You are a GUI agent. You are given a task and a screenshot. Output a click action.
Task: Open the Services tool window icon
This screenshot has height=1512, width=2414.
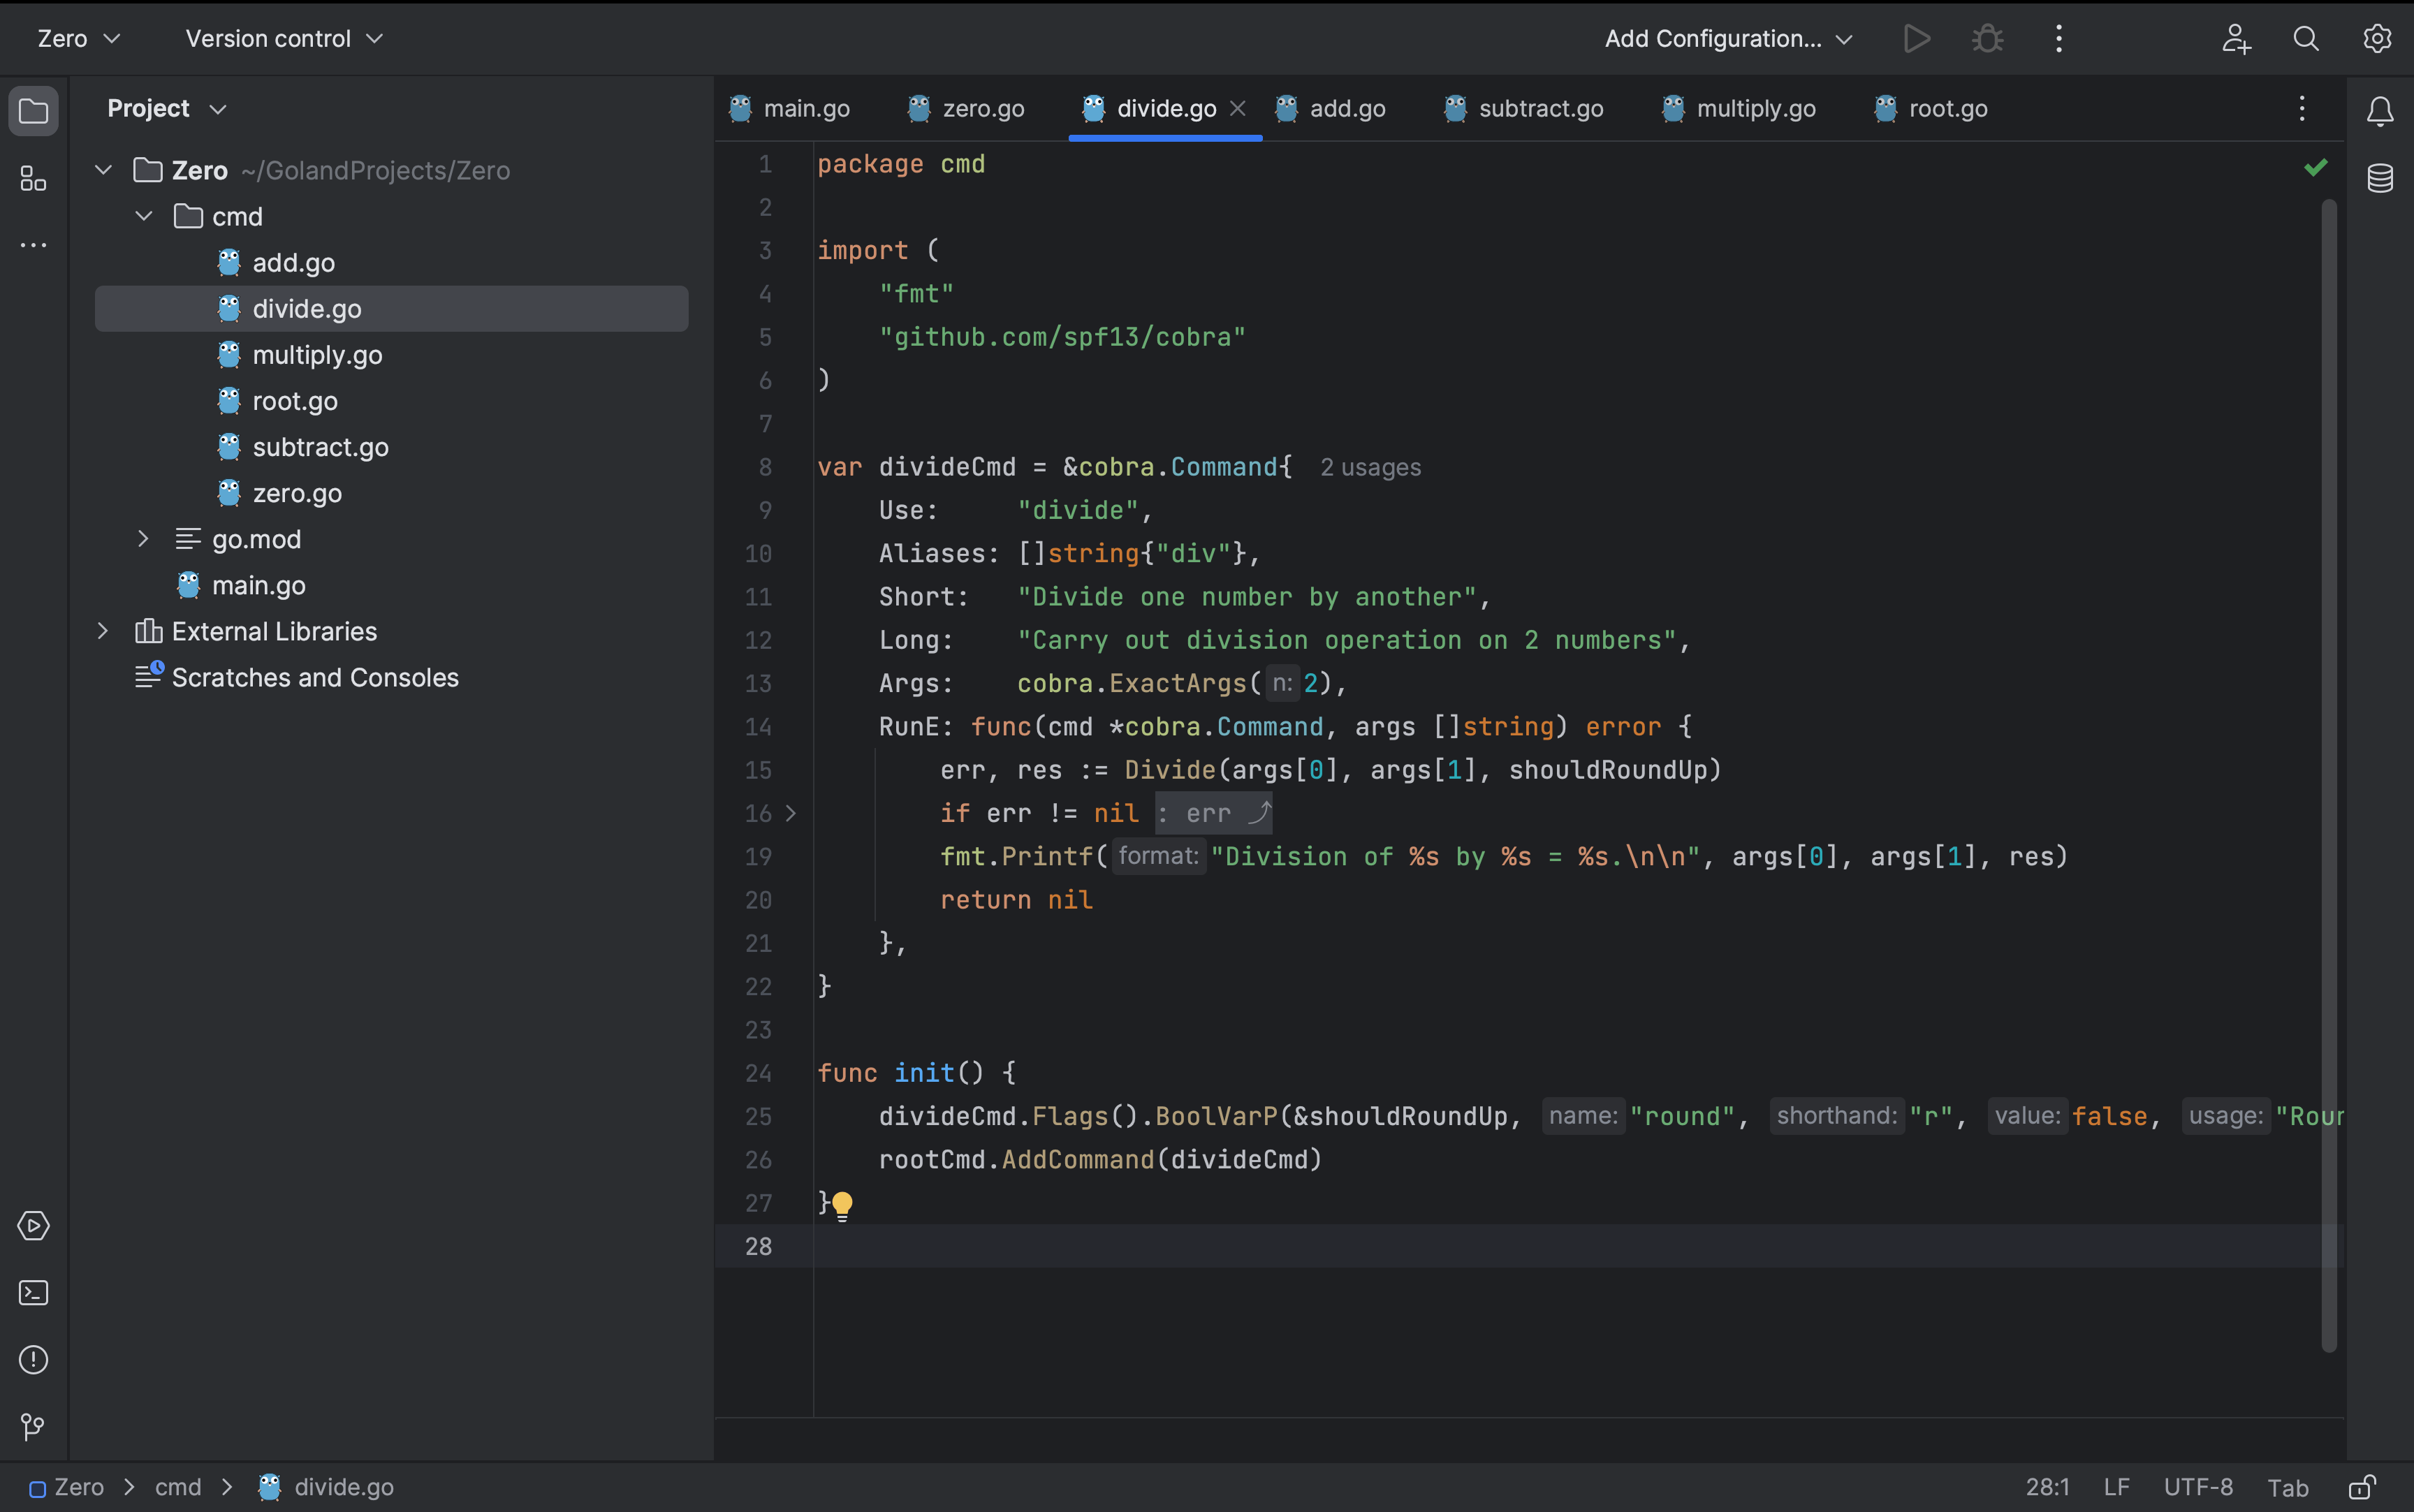coord(33,1225)
